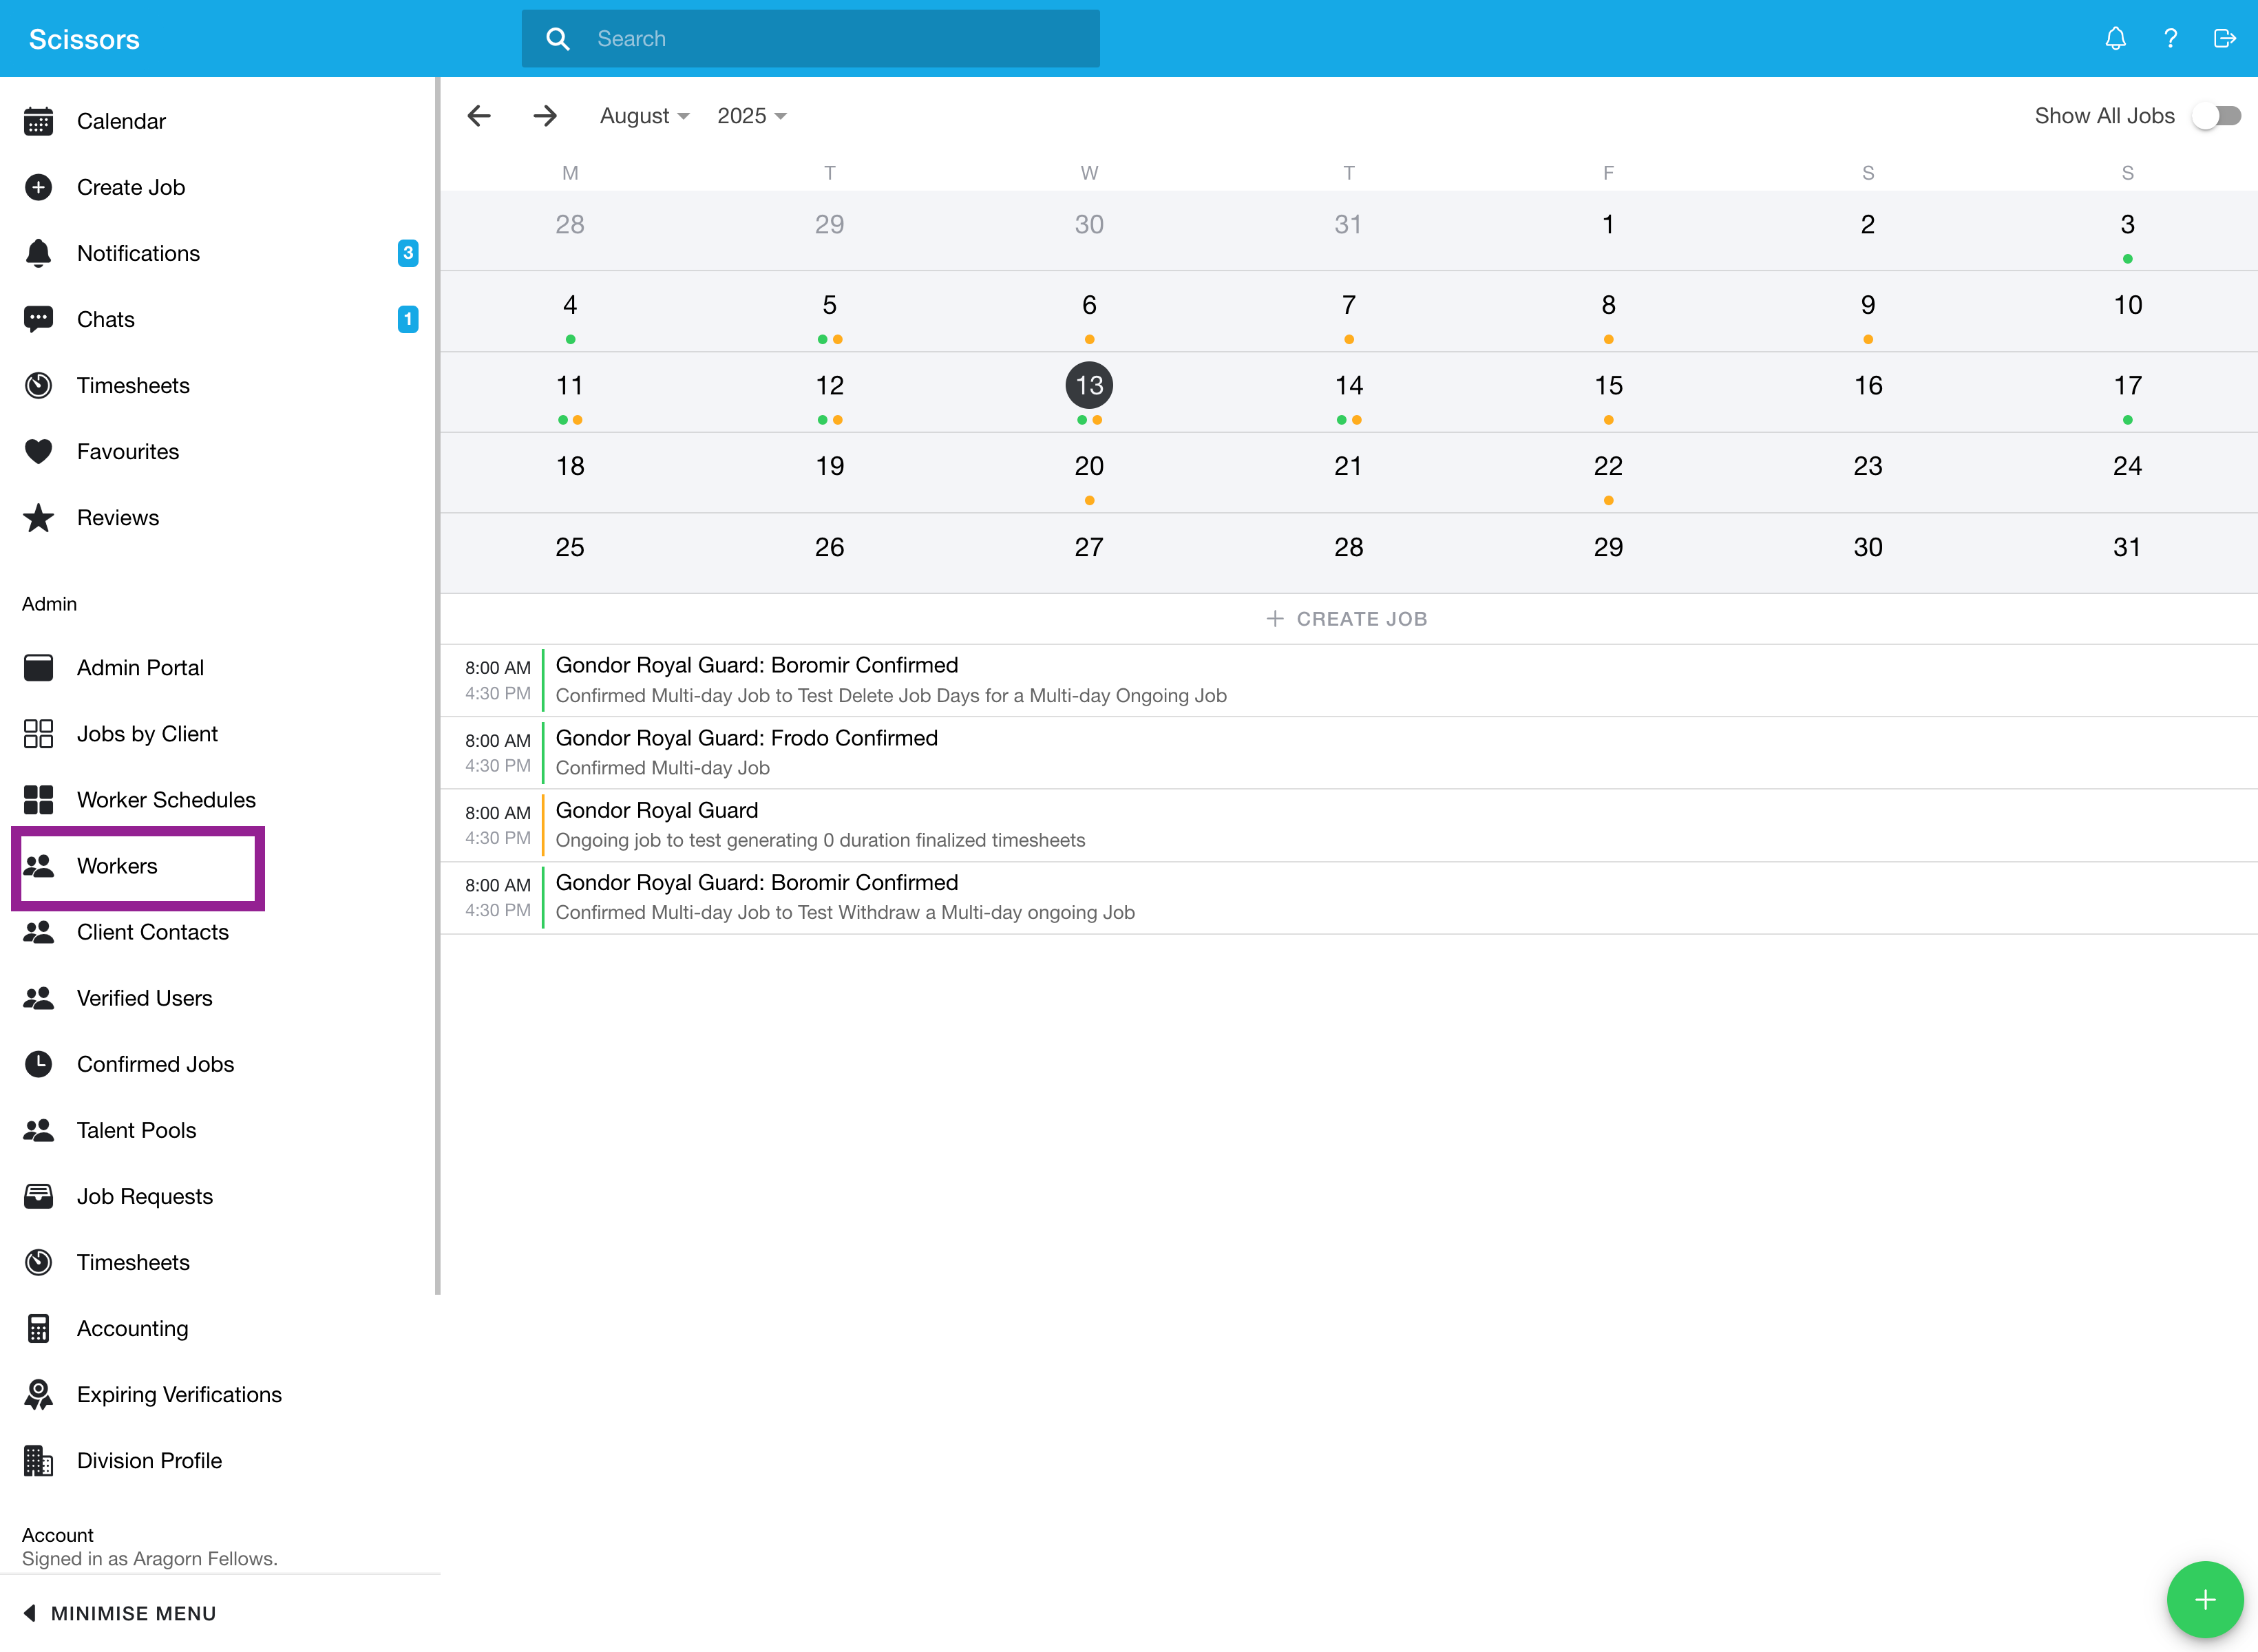Screen dimensions: 2258x1652
Task: Open Accounting via its calculator icon
Action: click(x=38, y=1328)
